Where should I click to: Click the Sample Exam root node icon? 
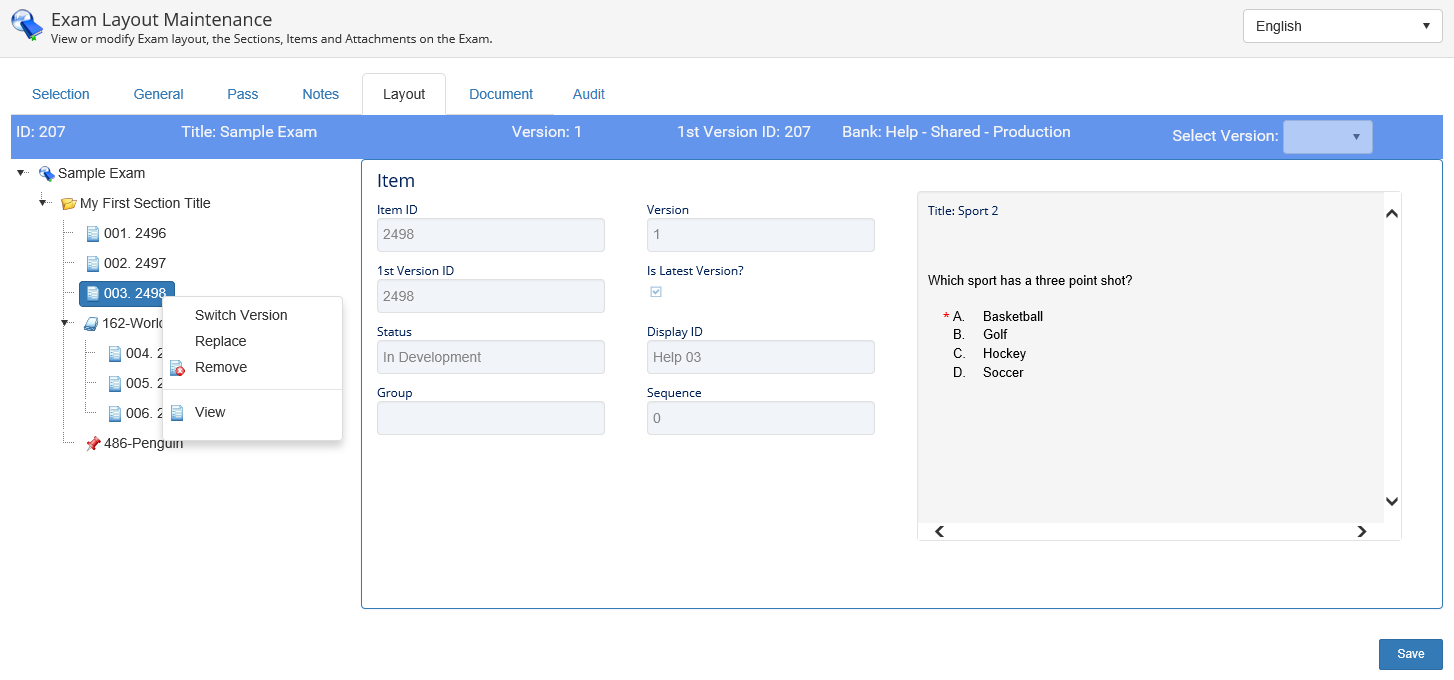click(46, 174)
